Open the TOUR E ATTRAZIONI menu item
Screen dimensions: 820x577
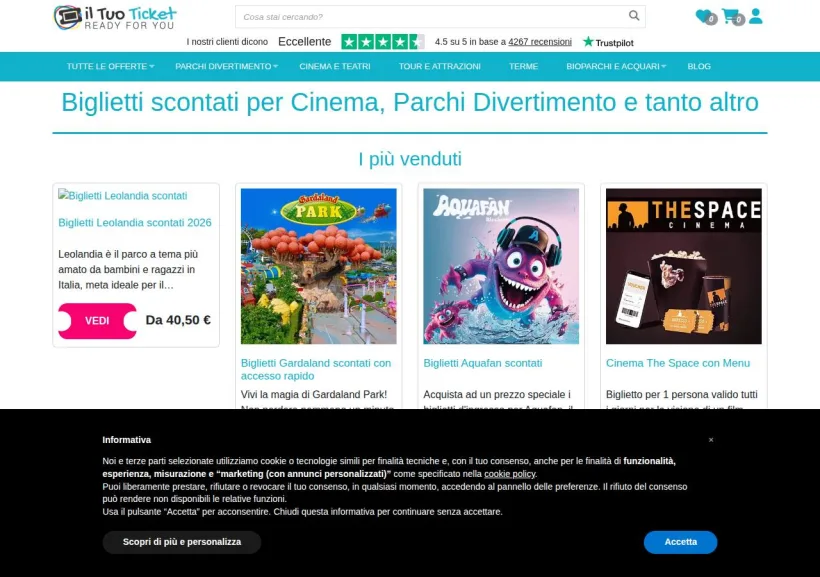439,66
